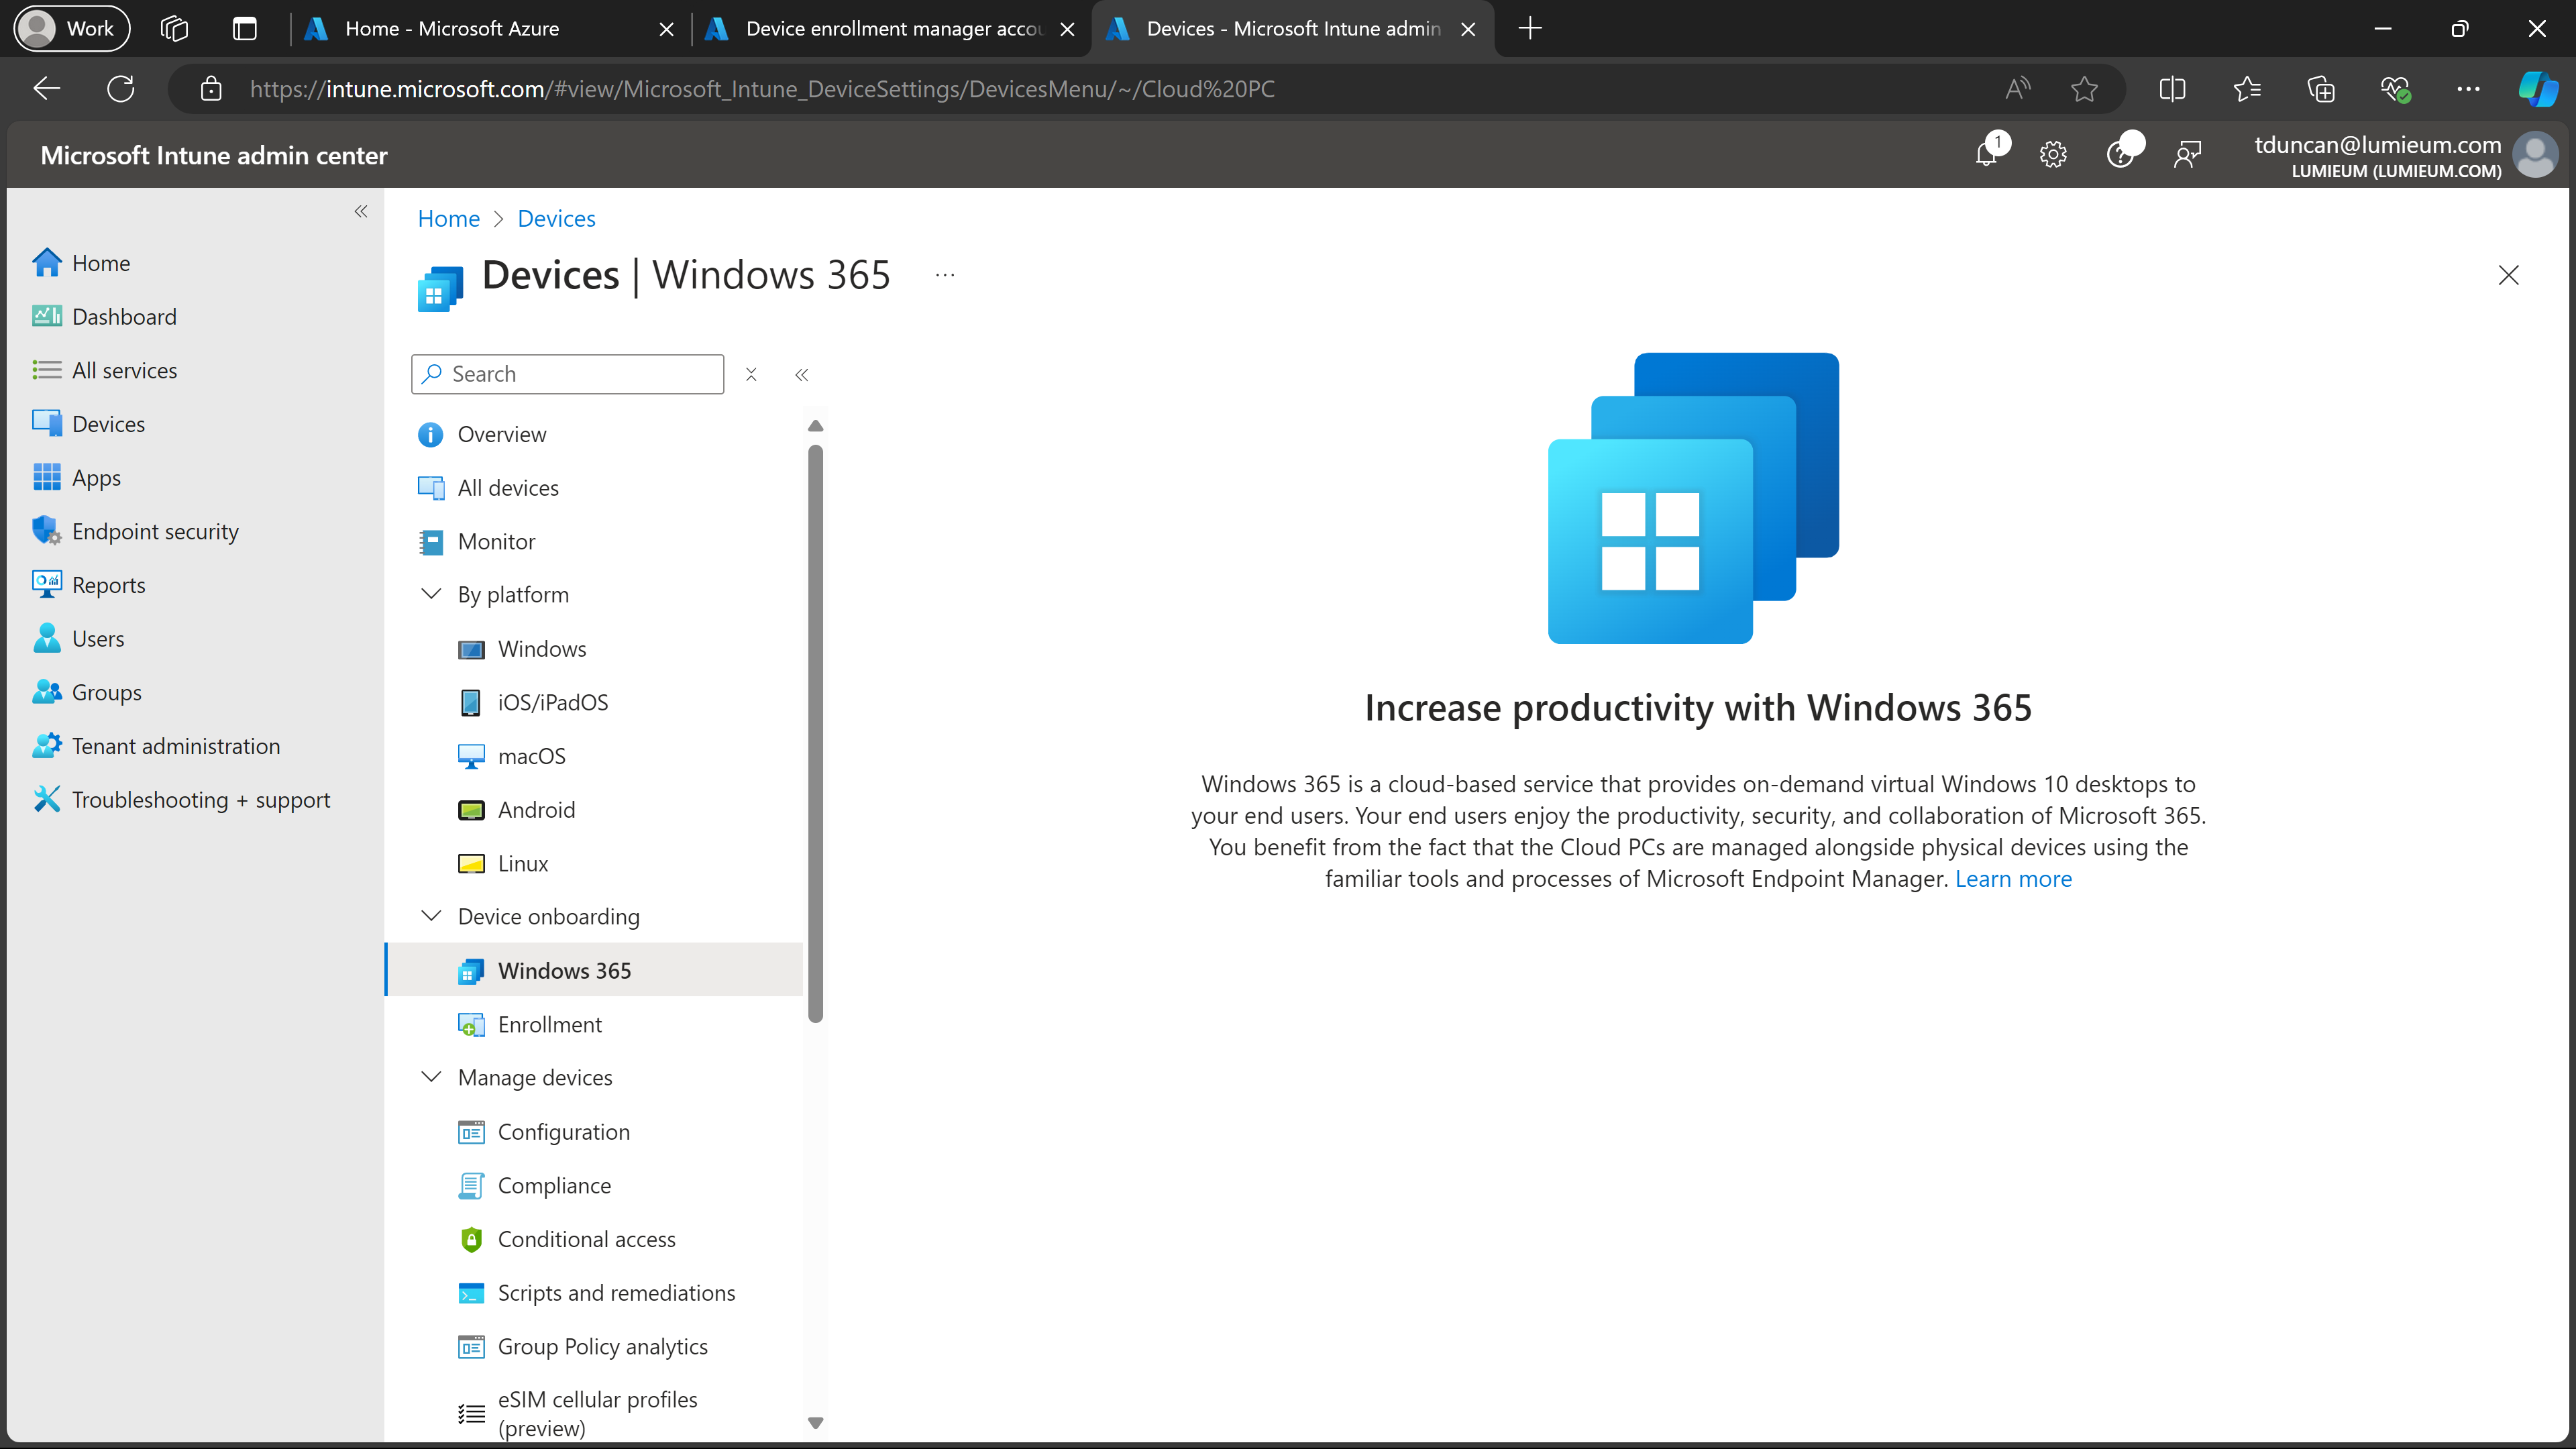Close the Home - Microsoft Azure tab
The width and height of the screenshot is (2576, 1449).
click(667, 29)
